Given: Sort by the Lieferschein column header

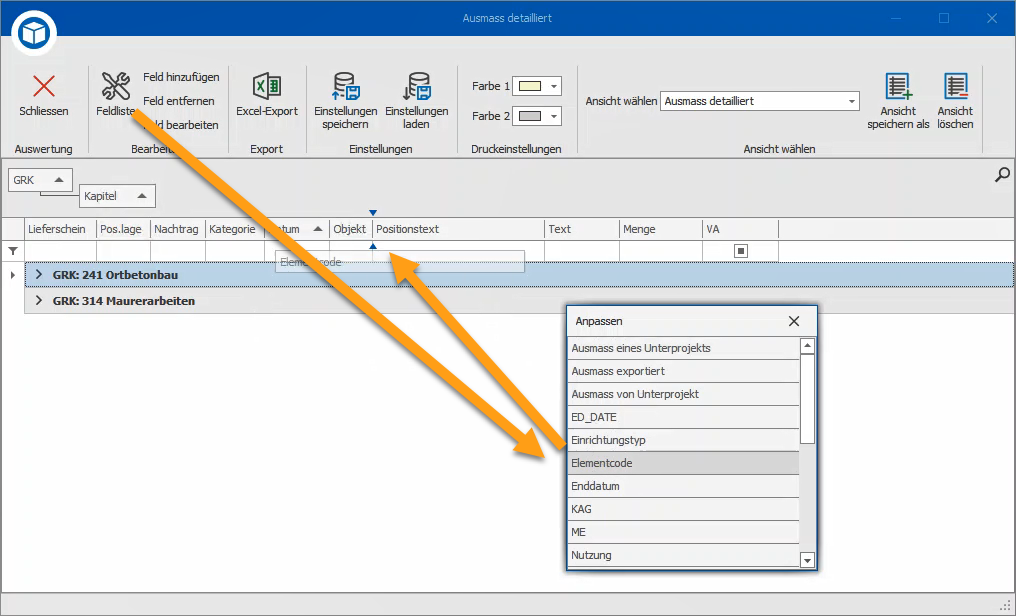Looking at the screenshot, I should pos(60,229).
